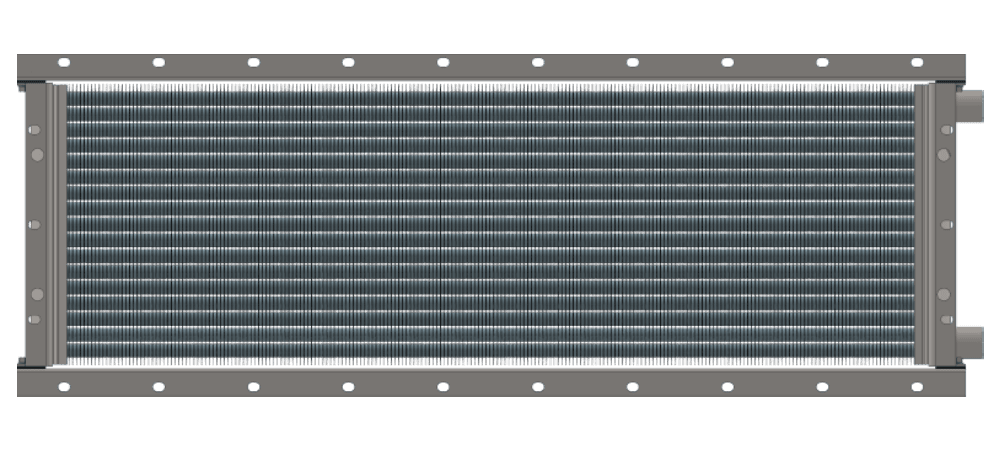
Task: Select the rightmost hole on top frame rail
Action: tap(916, 62)
